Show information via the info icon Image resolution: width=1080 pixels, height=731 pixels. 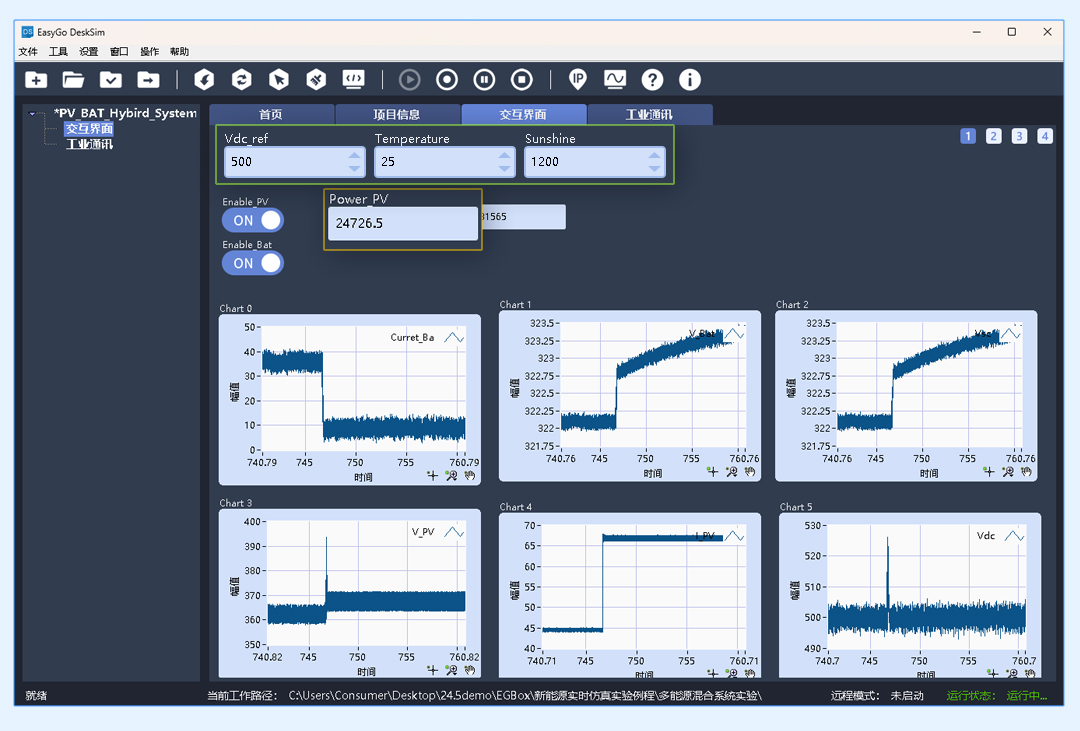(689, 80)
